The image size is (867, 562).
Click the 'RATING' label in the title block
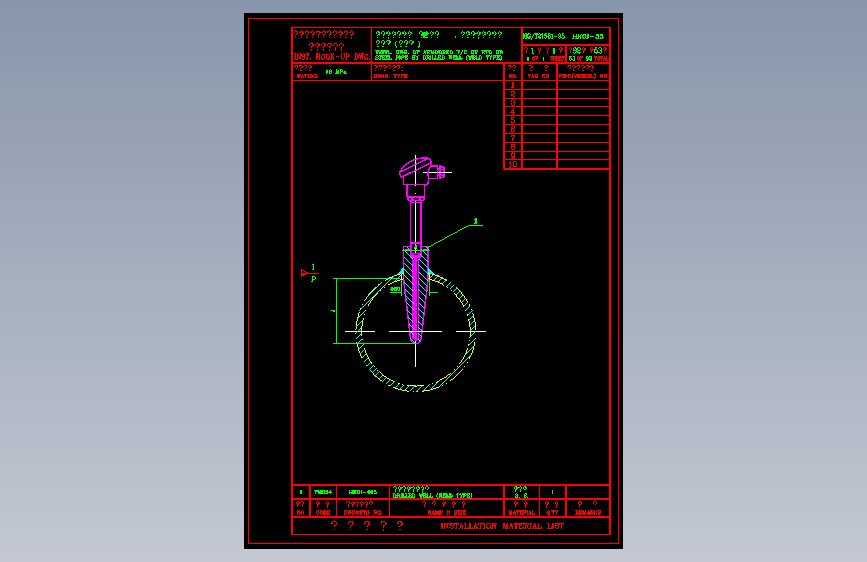pyautogui.click(x=307, y=76)
